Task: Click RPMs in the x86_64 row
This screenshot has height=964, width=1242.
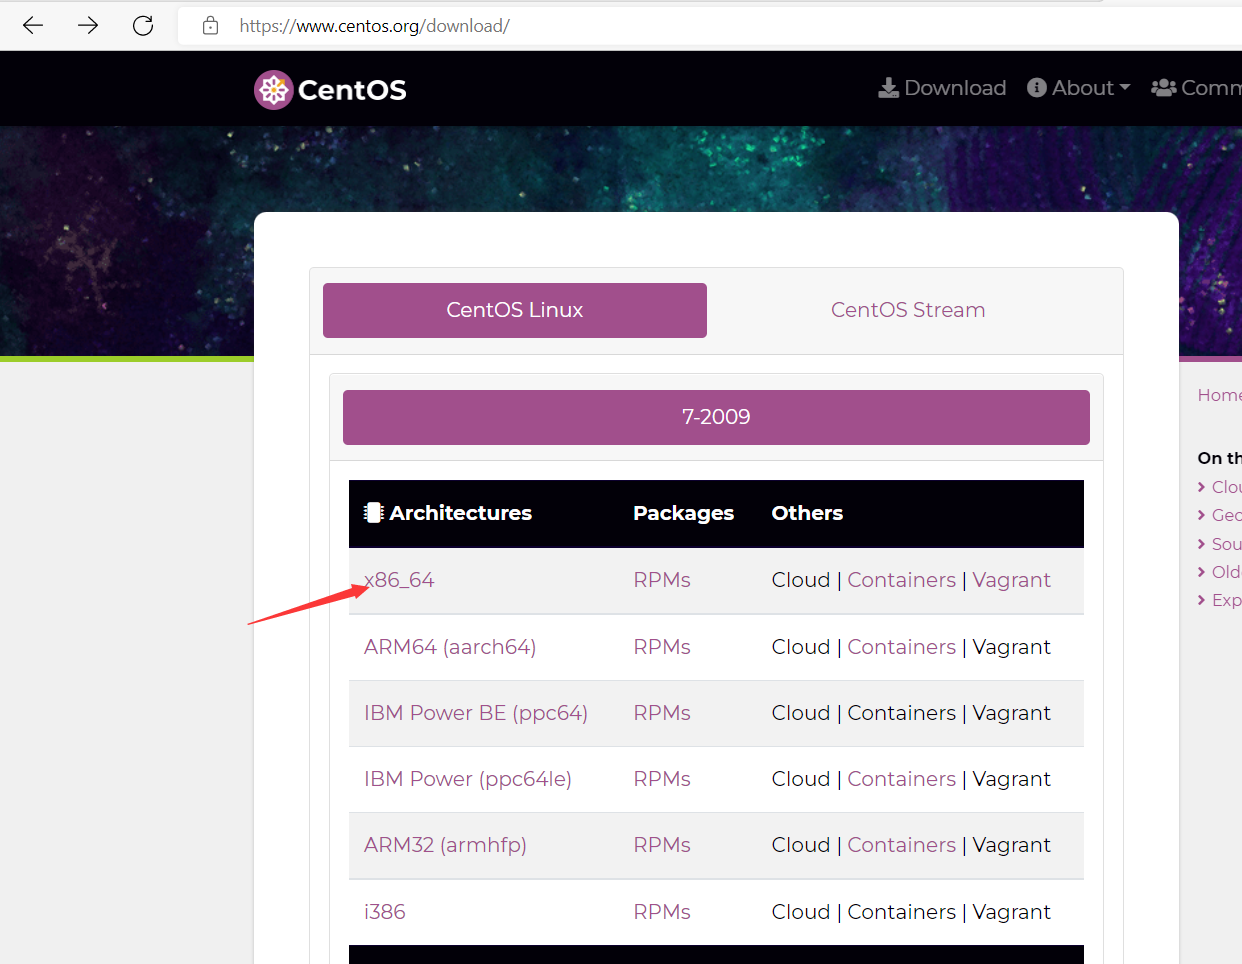Action: click(662, 580)
